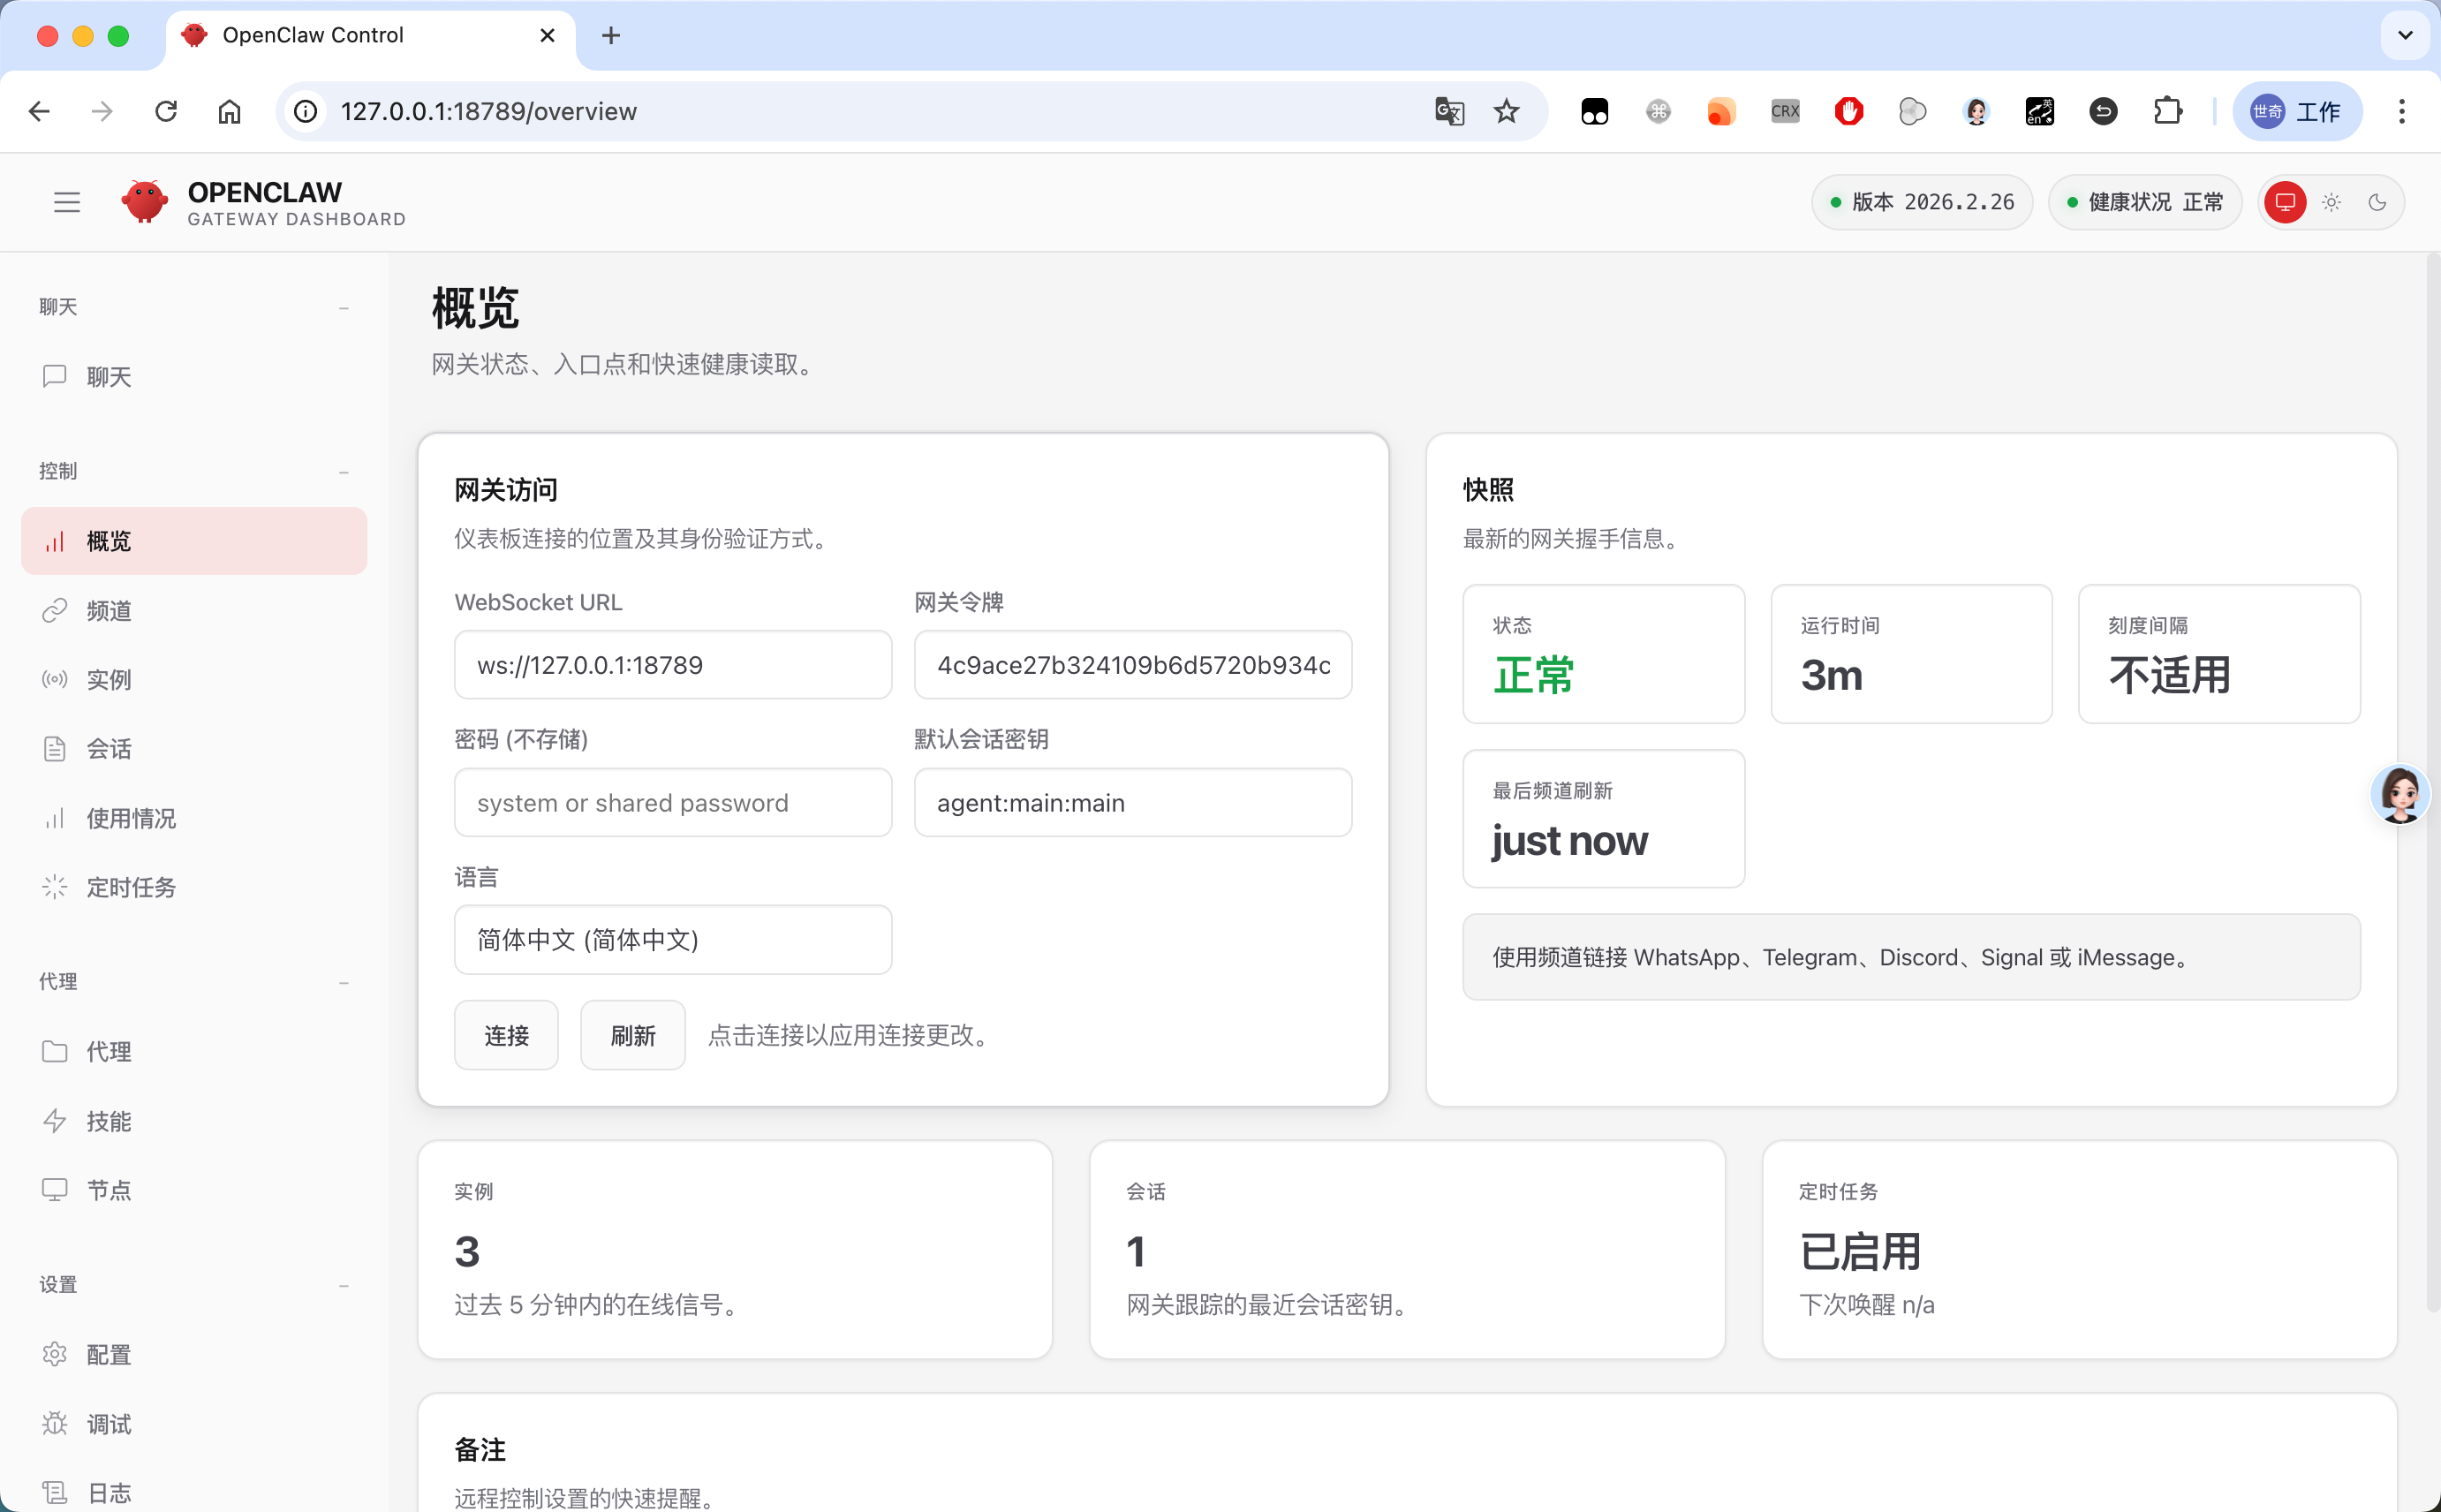
Task: Collapse the 设置 sidebar section
Action: tap(343, 1285)
